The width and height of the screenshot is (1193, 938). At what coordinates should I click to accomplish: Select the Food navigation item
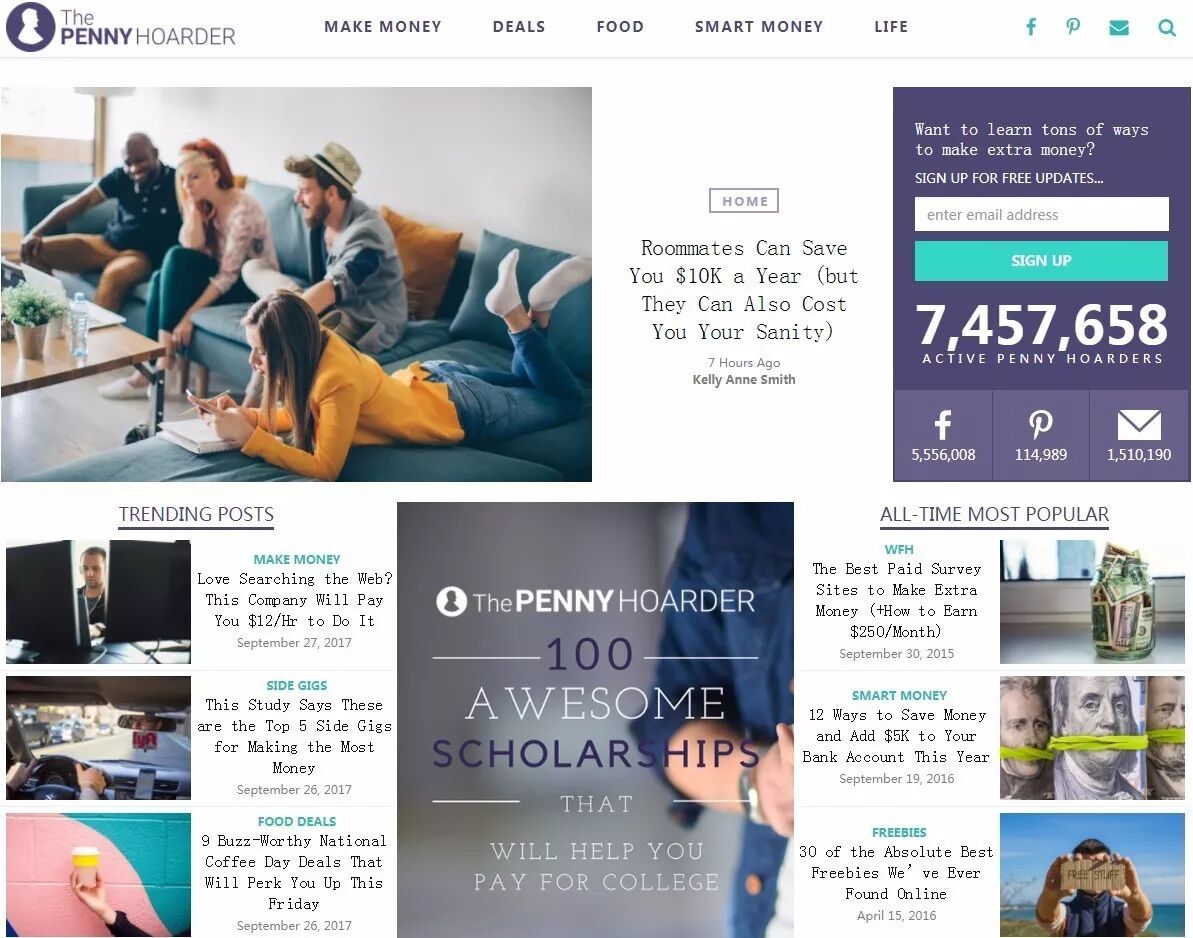[x=620, y=27]
